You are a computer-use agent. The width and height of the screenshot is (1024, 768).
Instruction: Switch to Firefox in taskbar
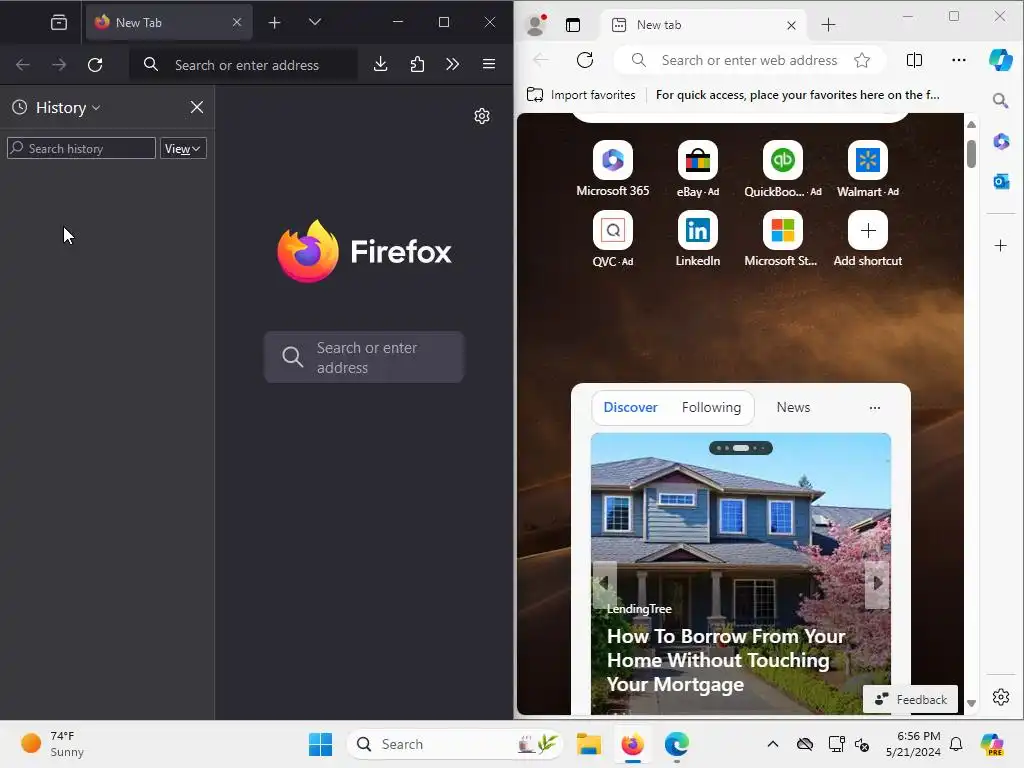[632, 744]
